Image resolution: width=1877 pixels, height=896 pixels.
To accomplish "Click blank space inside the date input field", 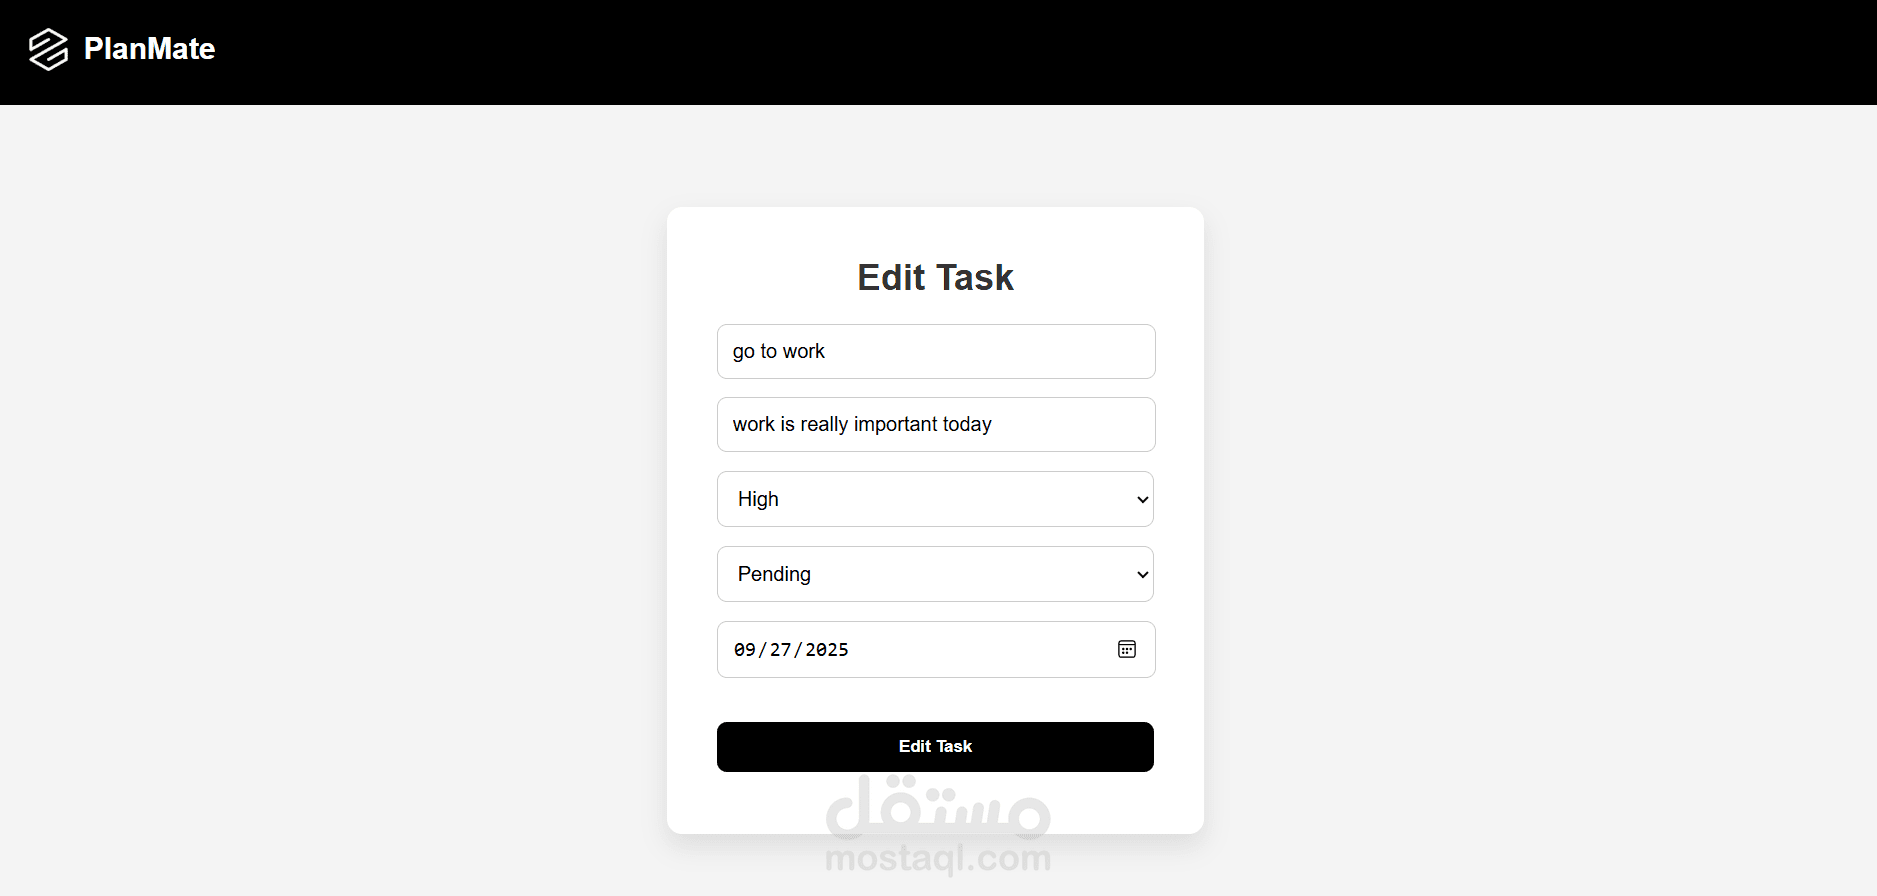I will click(980, 650).
